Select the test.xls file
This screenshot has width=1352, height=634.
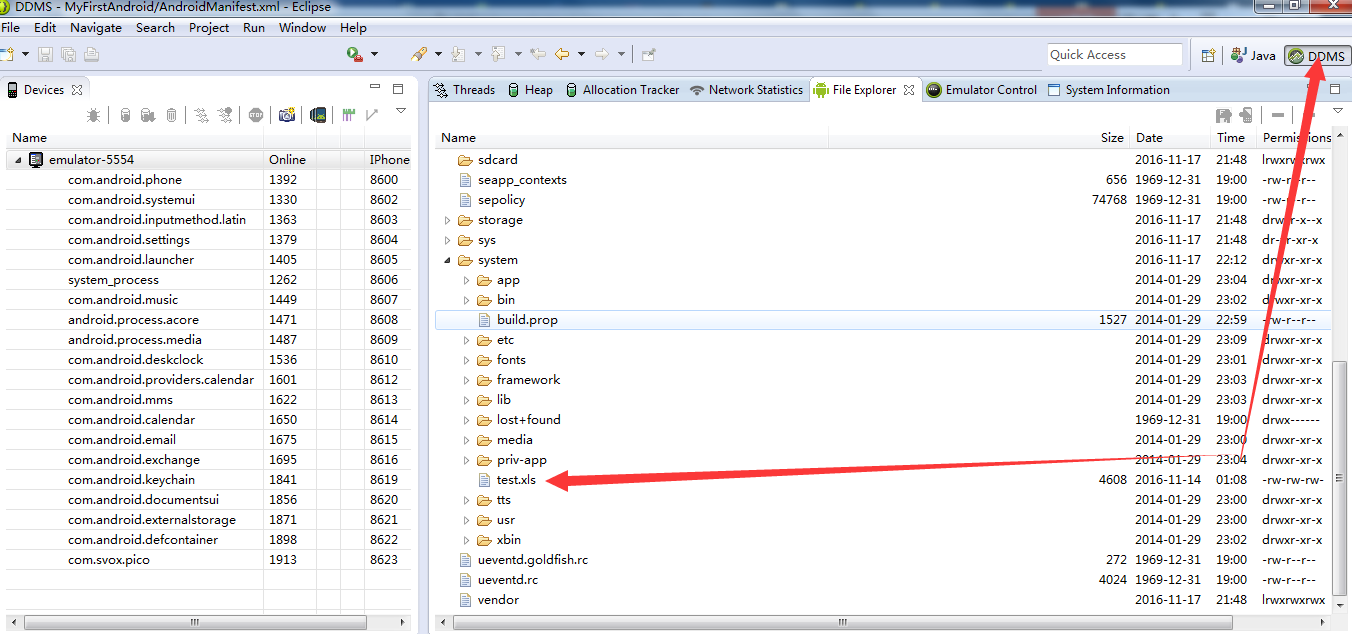click(x=516, y=480)
